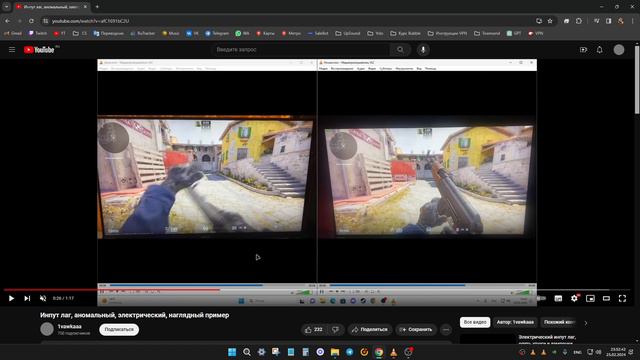Open YouTube notifications bell
The width and height of the screenshot is (640, 360).
click(600, 50)
